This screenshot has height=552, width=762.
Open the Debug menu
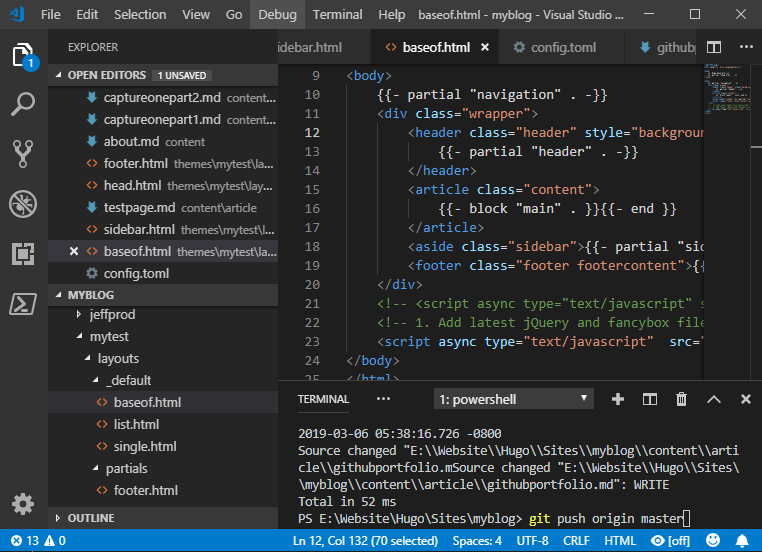(x=277, y=15)
